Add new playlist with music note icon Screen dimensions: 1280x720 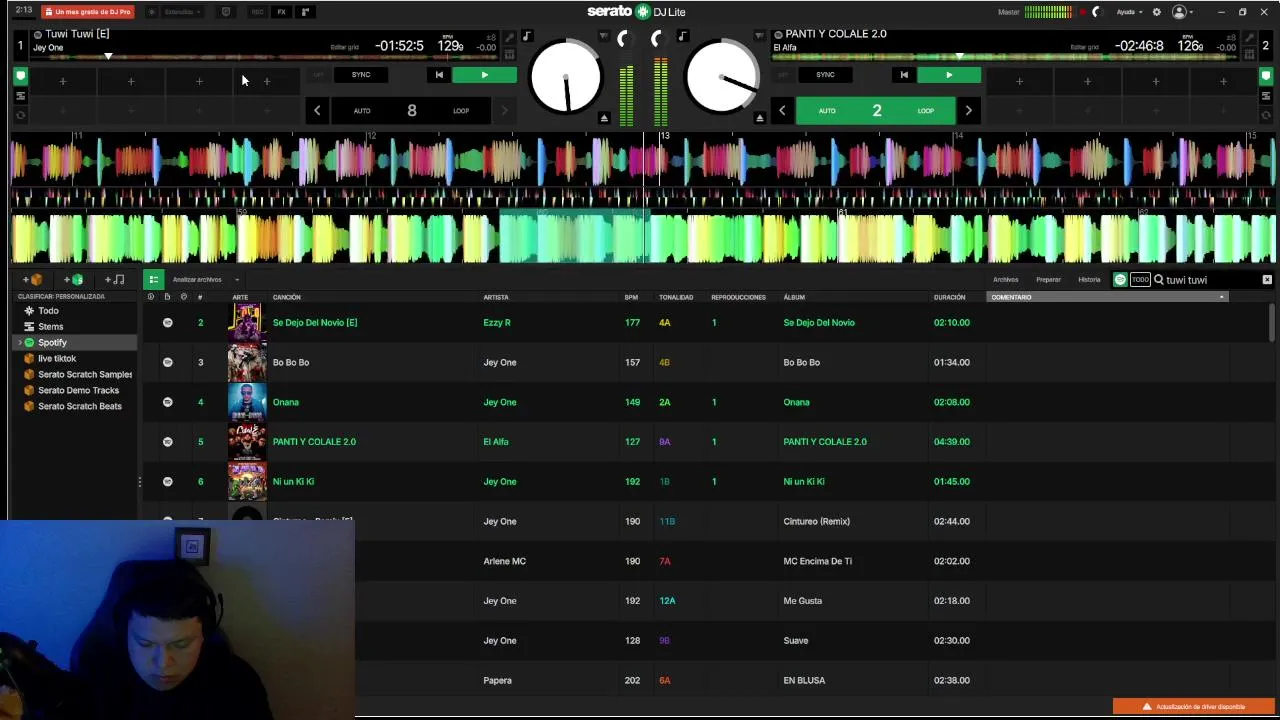coord(115,280)
